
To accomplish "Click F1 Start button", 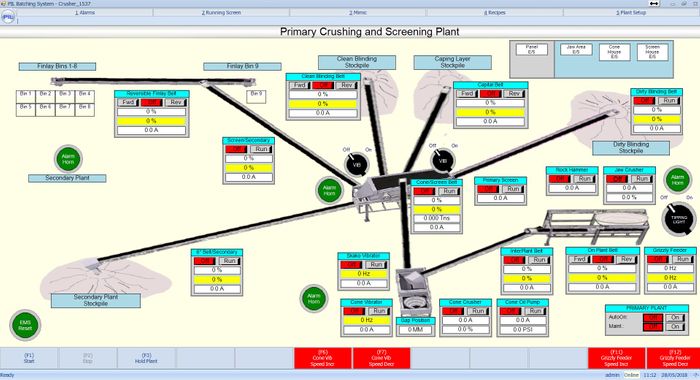I will (29, 358).
